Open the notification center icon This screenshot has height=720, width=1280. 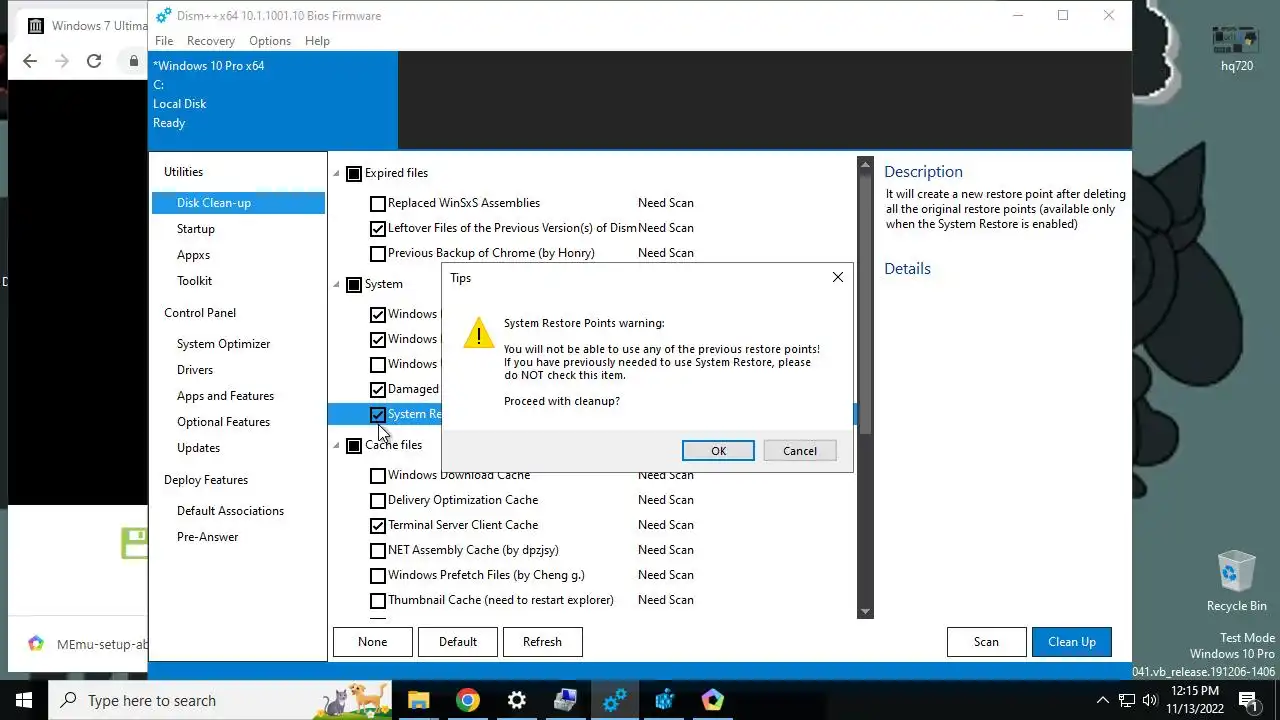coord(1248,700)
